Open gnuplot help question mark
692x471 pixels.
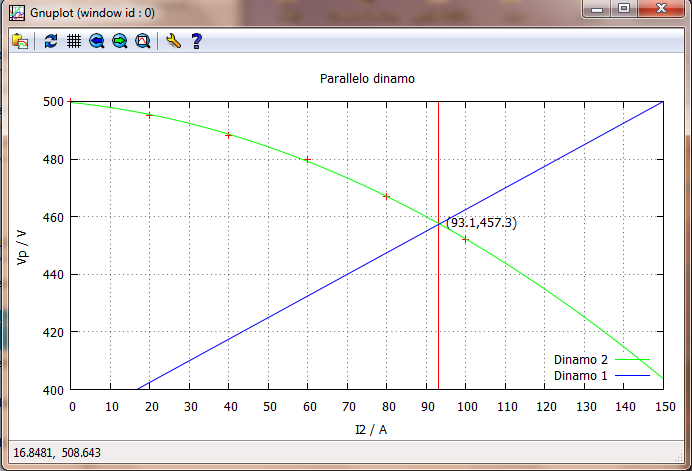point(196,41)
